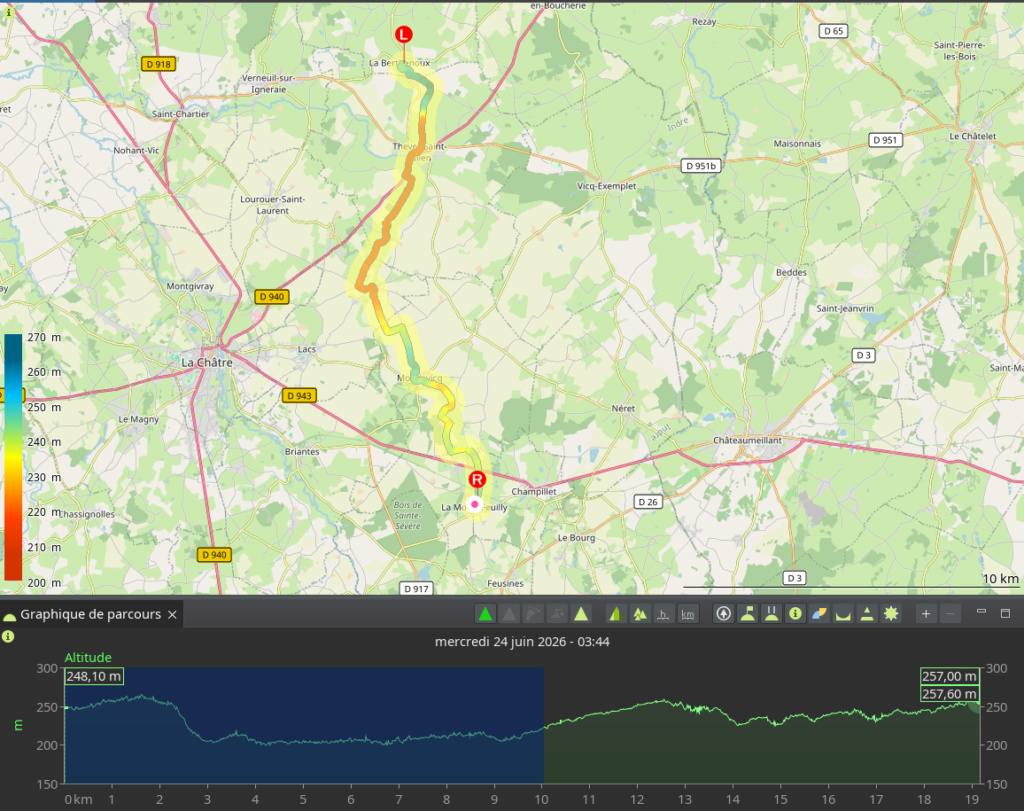Click the Saint-Chartier village label

[180, 114]
